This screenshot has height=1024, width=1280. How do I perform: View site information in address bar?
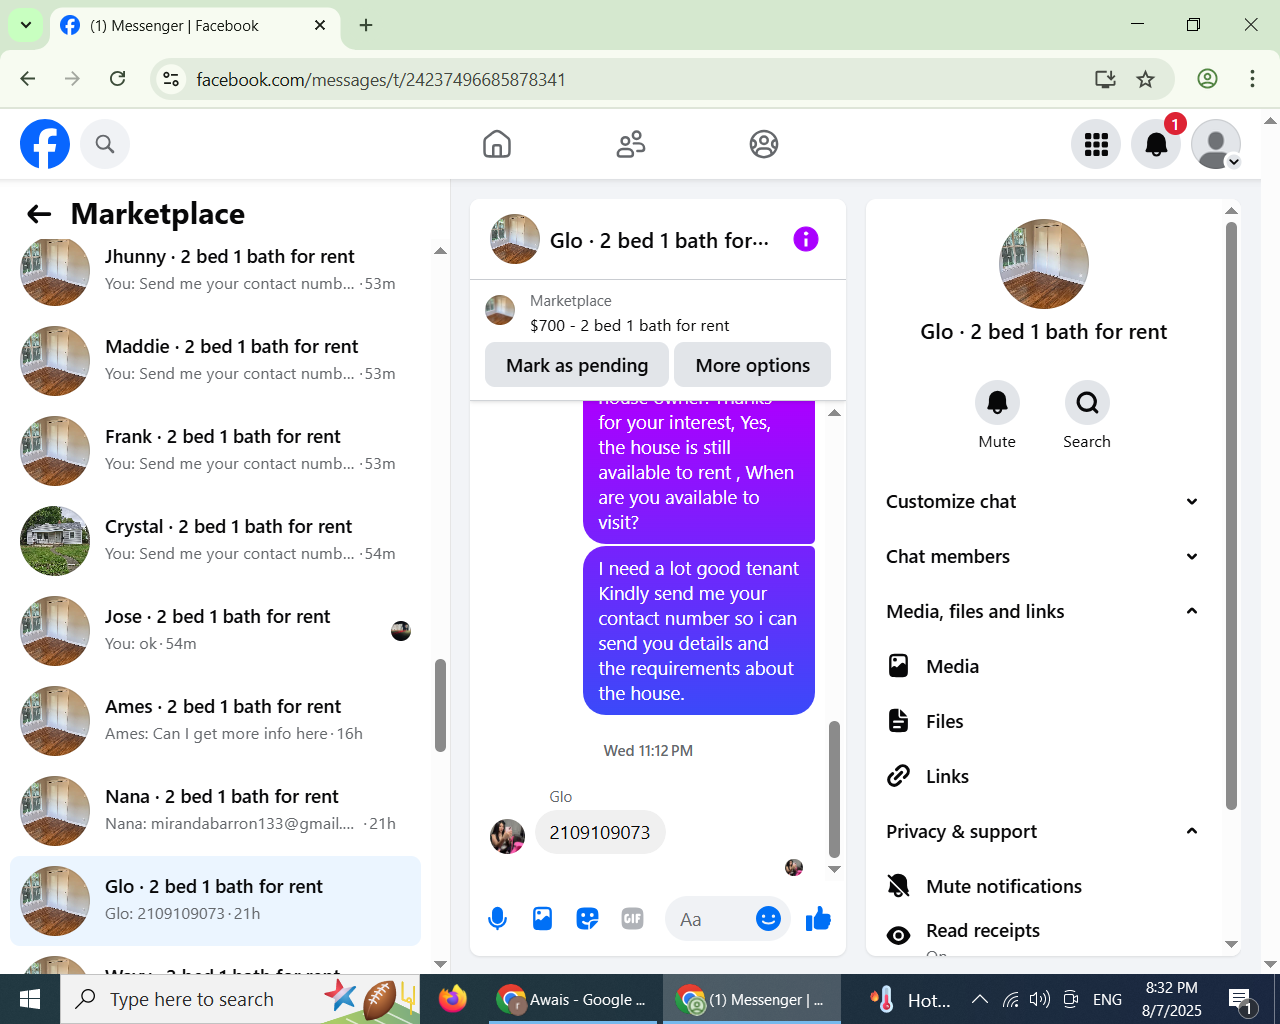click(x=172, y=79)
